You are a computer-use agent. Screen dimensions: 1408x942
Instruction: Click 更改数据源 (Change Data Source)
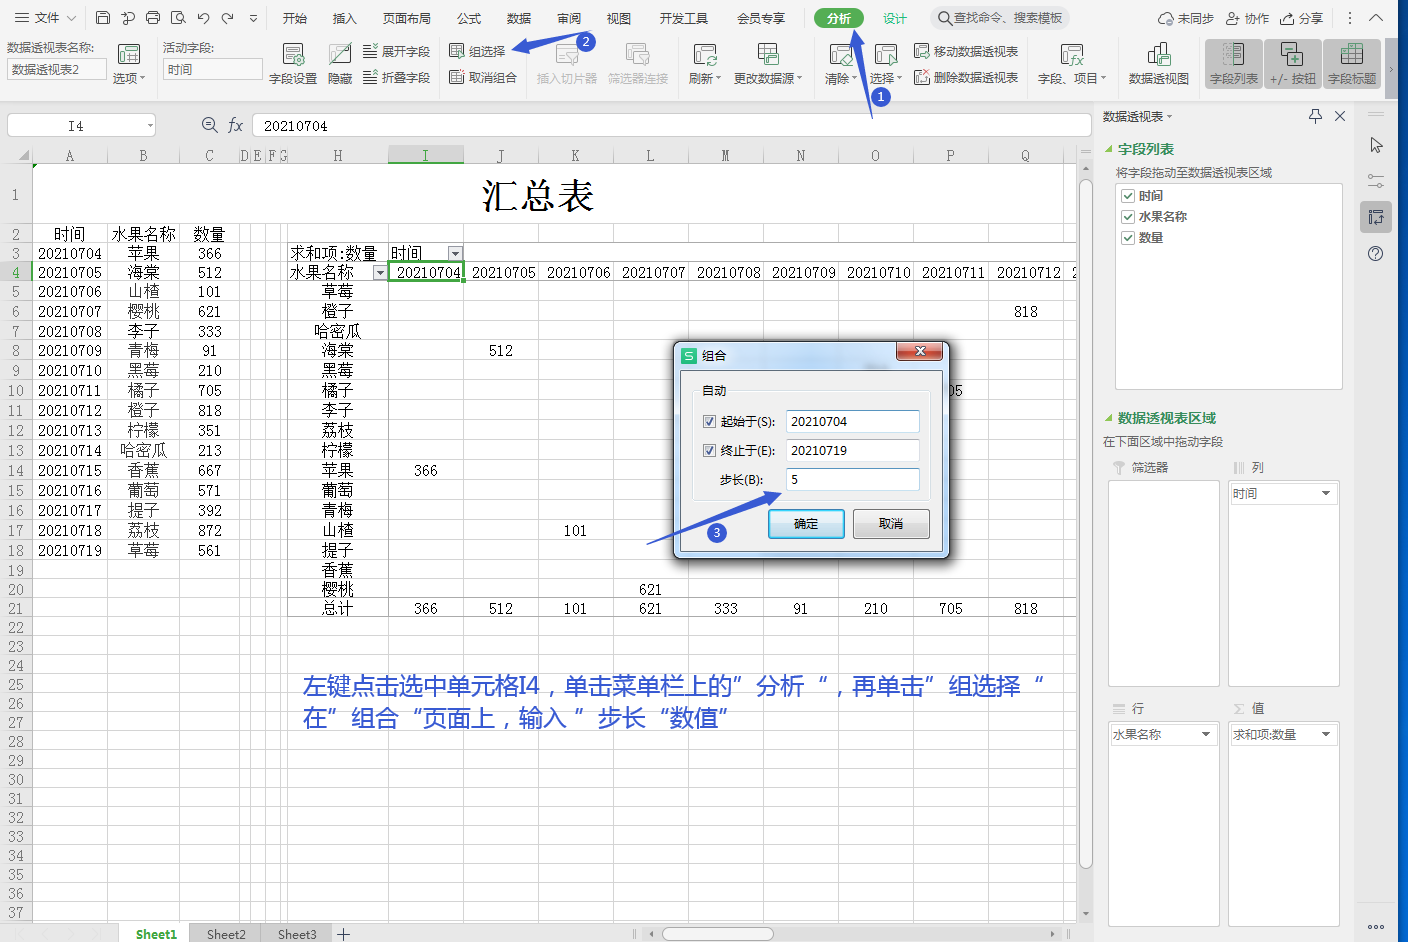click(768, 63)
